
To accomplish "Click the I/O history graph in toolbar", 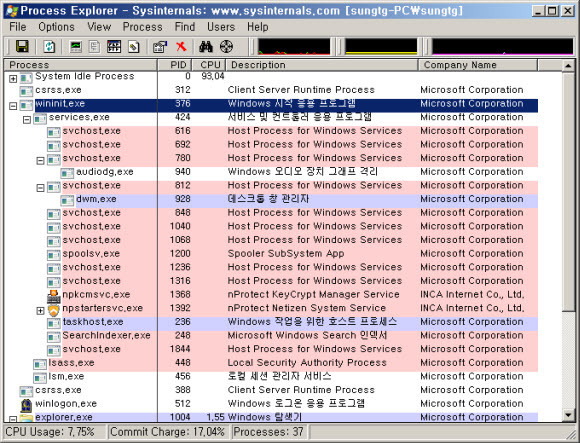I will [x=503, y=47].
